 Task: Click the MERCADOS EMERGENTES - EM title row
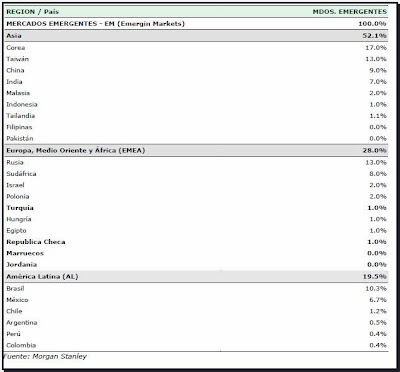pyautogui.click(x=196, y=24)
